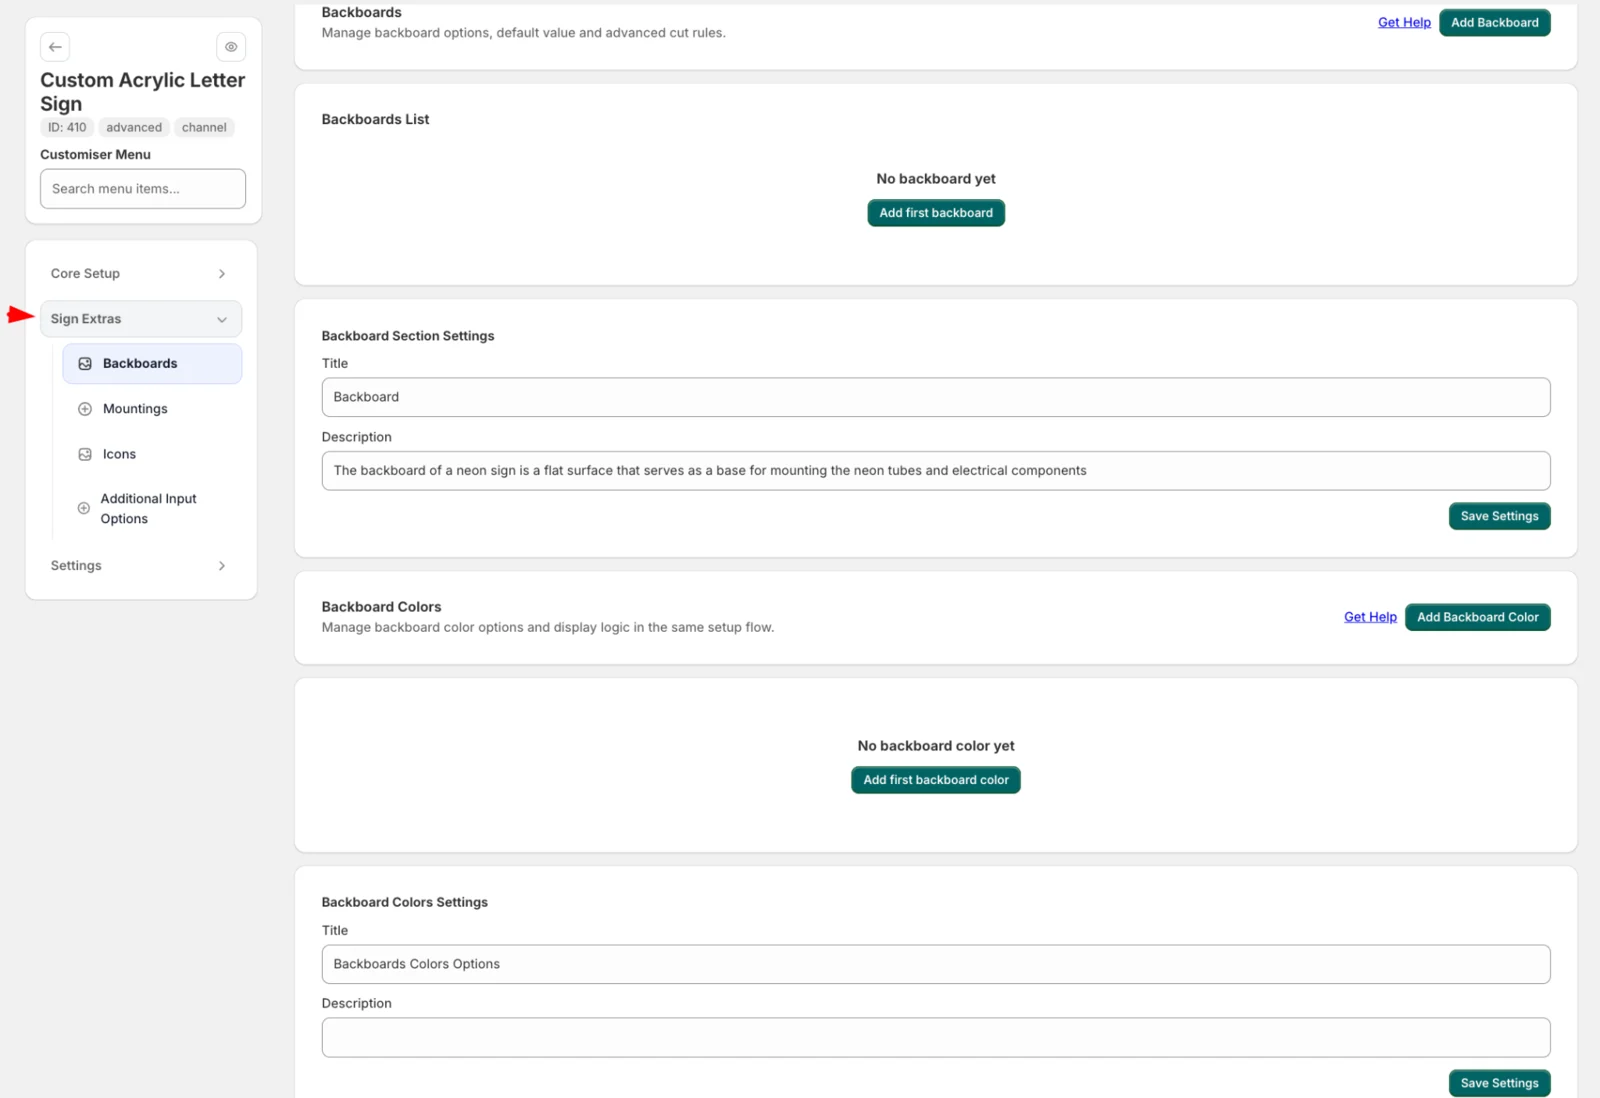
Task: Click the empty Colors Description field
Action: [x=936, y=1038]
